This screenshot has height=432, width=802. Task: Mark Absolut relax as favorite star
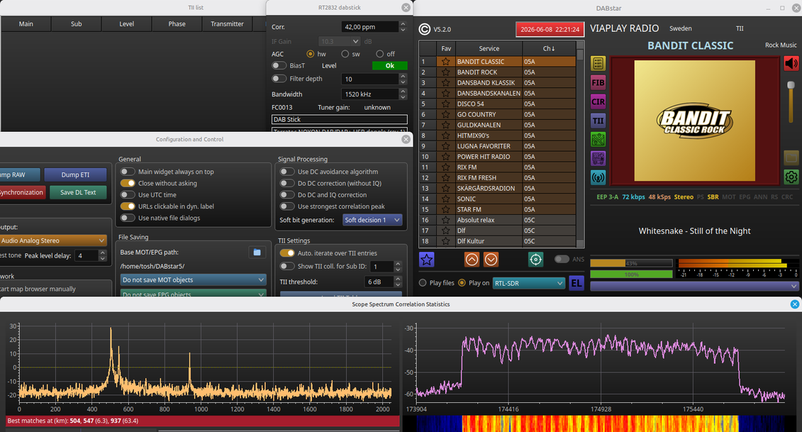pos(446,220)
